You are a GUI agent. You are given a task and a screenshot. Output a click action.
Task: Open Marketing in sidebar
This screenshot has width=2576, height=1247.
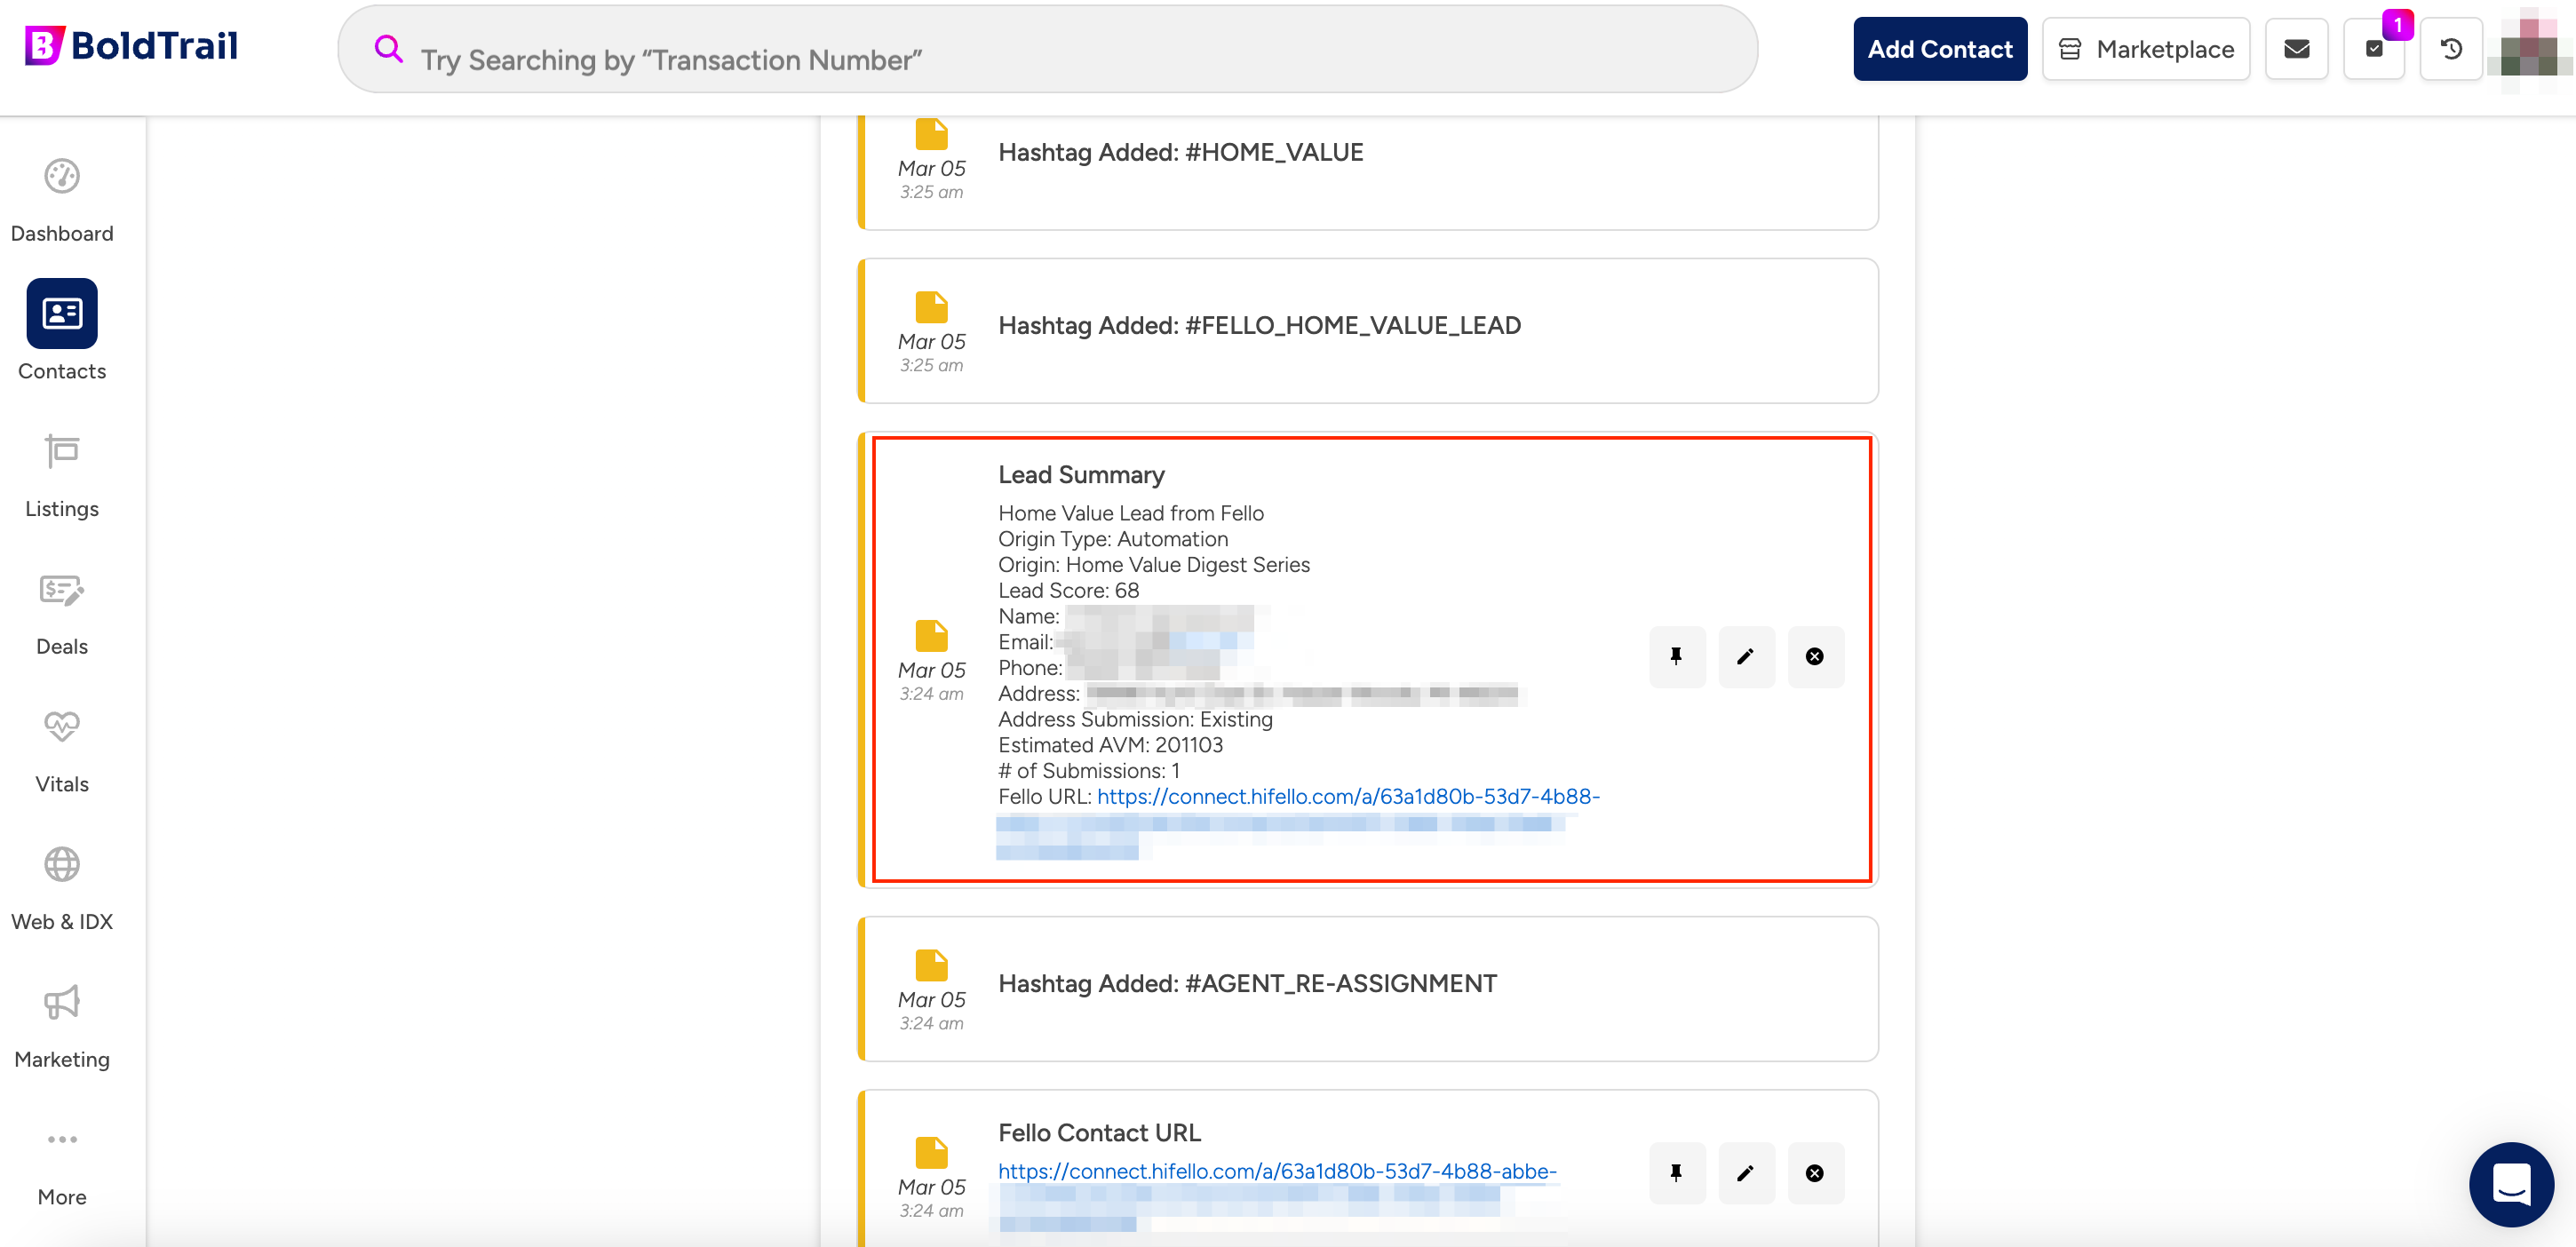pyautogui.click(x=62, y=1027)
